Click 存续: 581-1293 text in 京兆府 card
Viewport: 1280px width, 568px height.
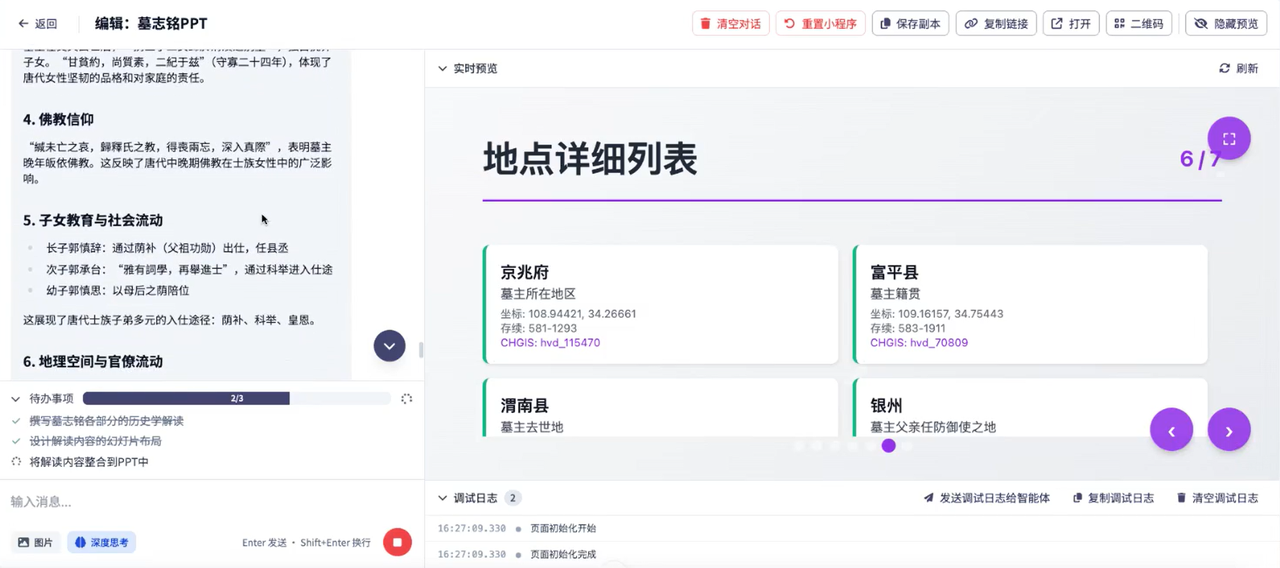point(539,328)
